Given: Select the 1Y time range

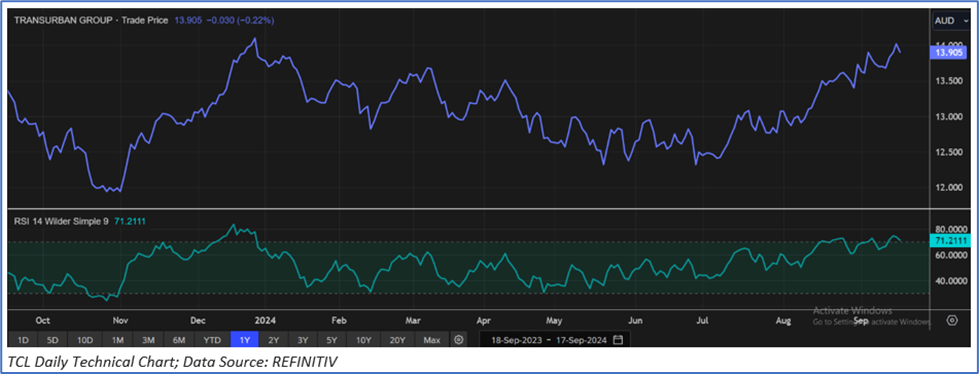Looking at the screenshot, I should [x=244, y=340].
